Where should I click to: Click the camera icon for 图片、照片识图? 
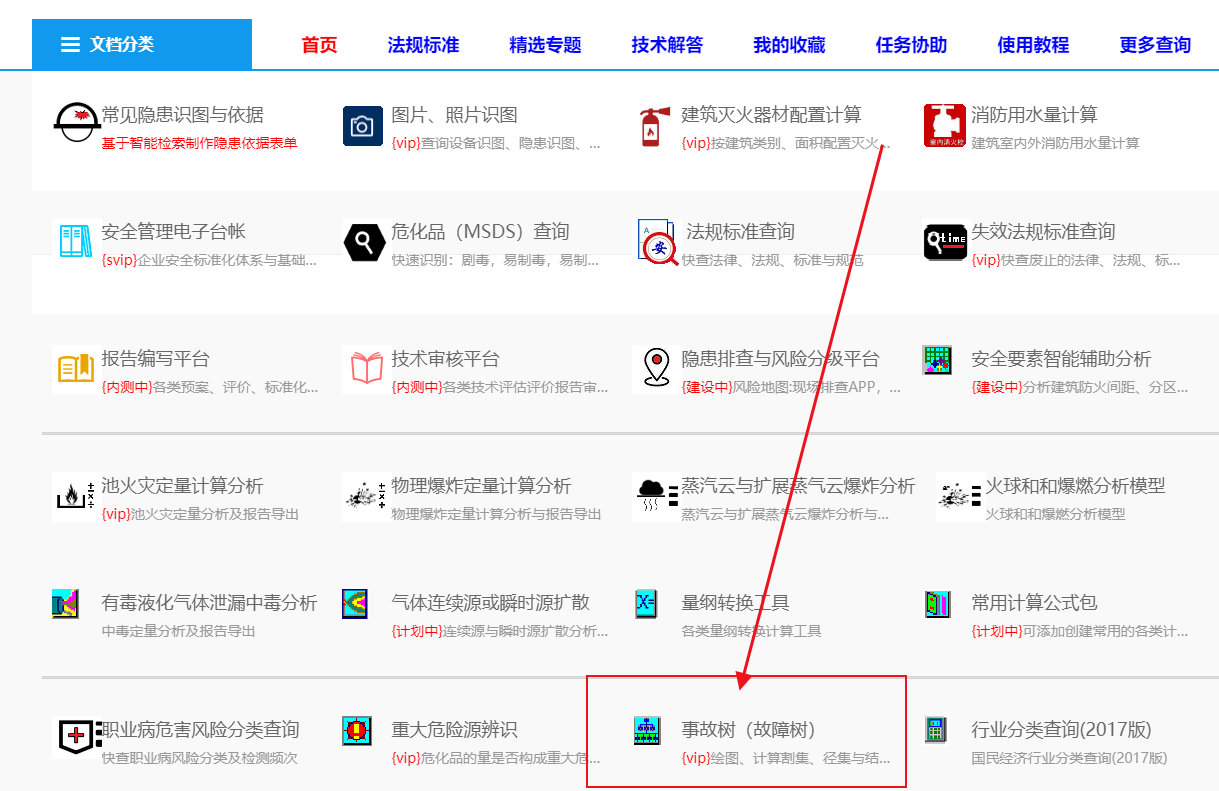coord(363,126)
